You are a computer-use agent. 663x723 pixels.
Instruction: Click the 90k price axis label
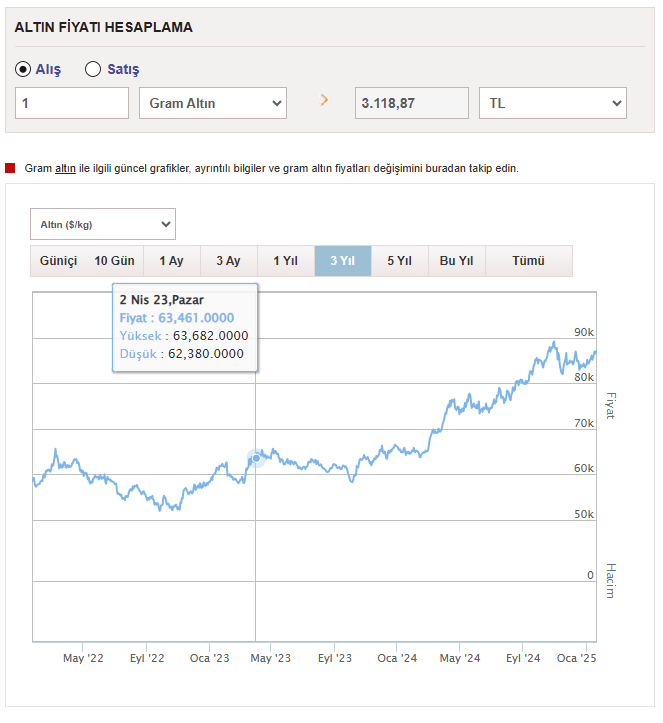584,332
